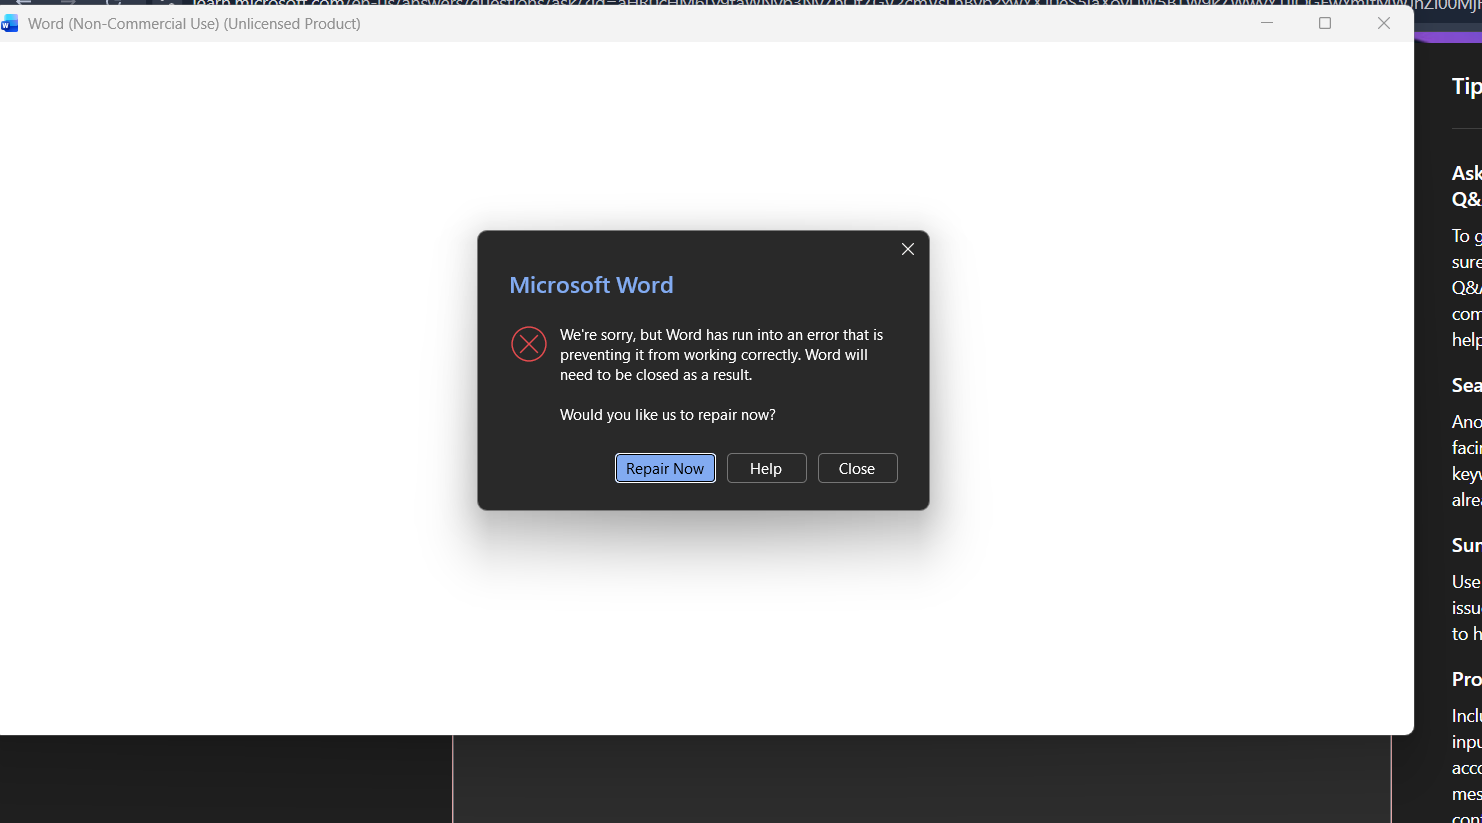This screenshot has width=1482, height=823.
Task: Click "Would you like us to repair now?" text
Action: (667, 414)
